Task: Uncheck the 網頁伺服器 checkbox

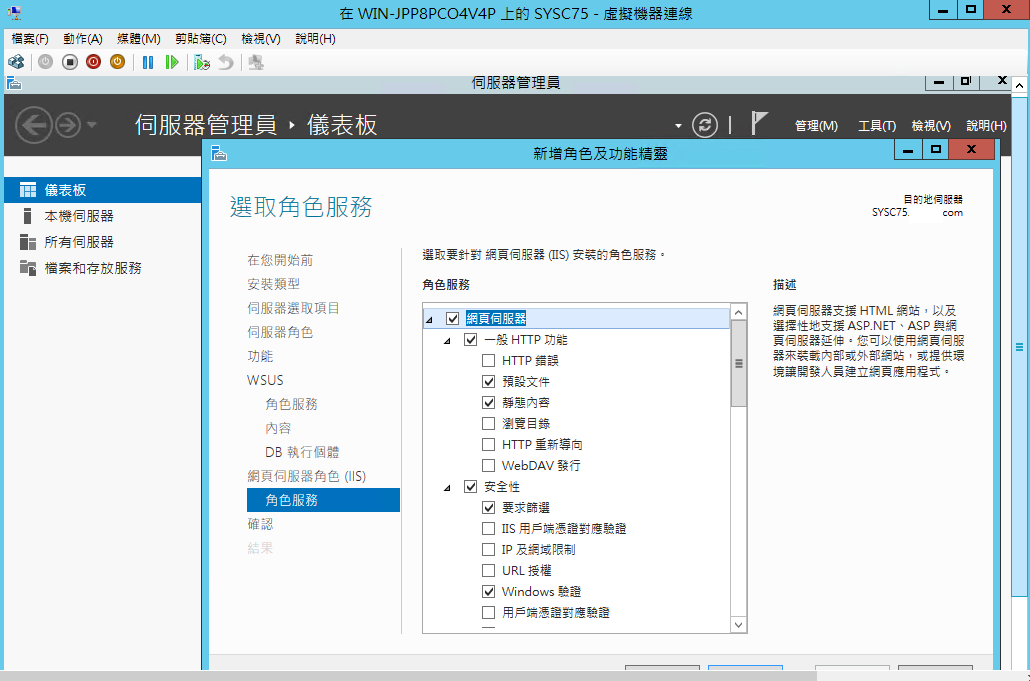Action: coord(452,319)
